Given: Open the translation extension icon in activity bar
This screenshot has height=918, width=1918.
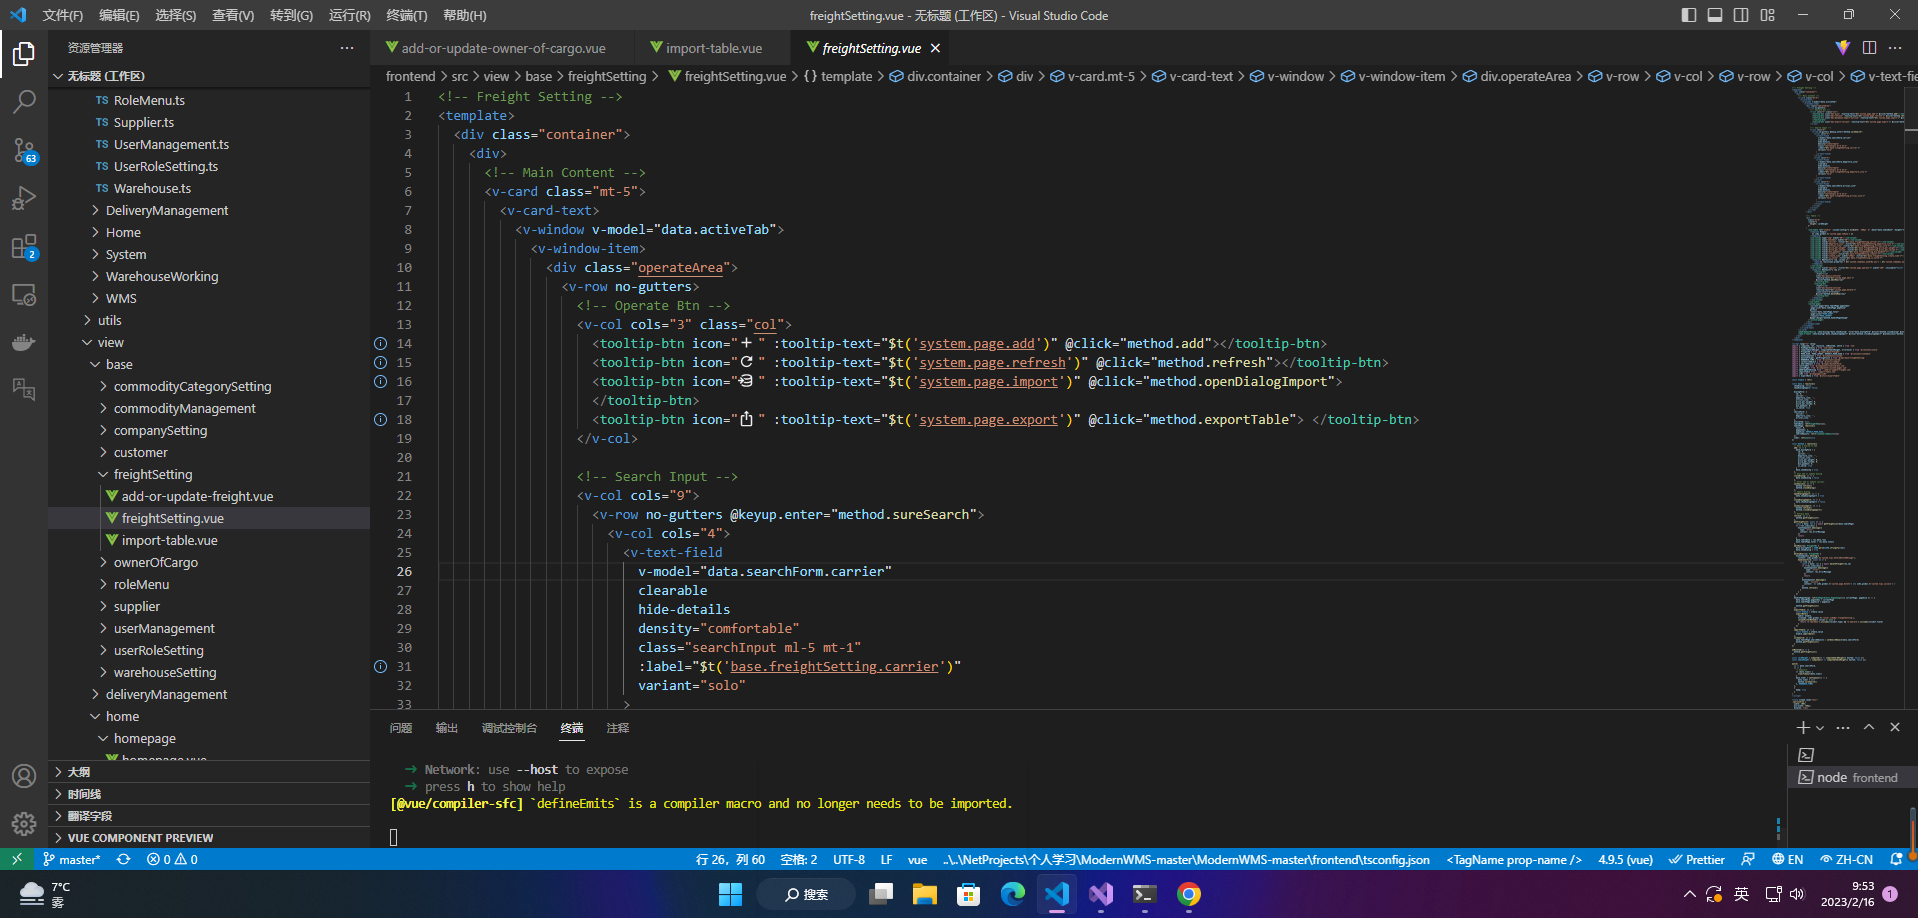Looking at the screenshot, I should pos(24,389).
